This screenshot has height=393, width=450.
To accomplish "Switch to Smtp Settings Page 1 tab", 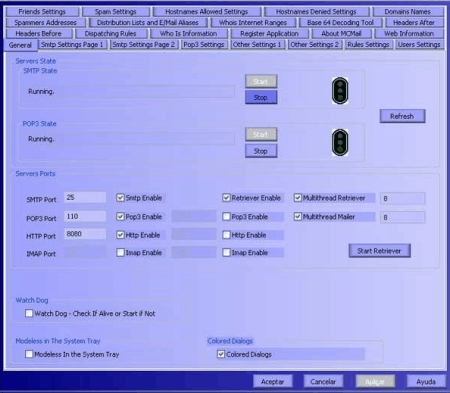I will [x=72, y=44].
